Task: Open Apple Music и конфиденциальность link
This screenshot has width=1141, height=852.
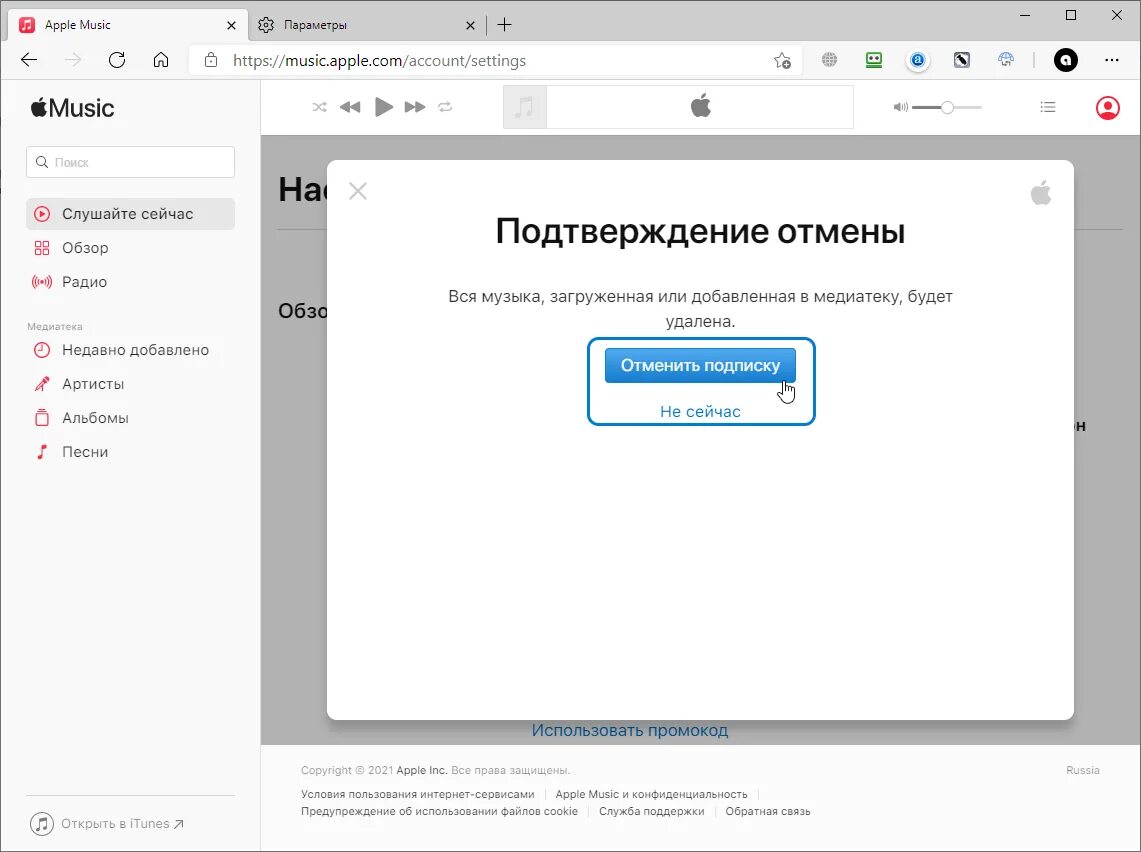Action: (x=651, y=795)
